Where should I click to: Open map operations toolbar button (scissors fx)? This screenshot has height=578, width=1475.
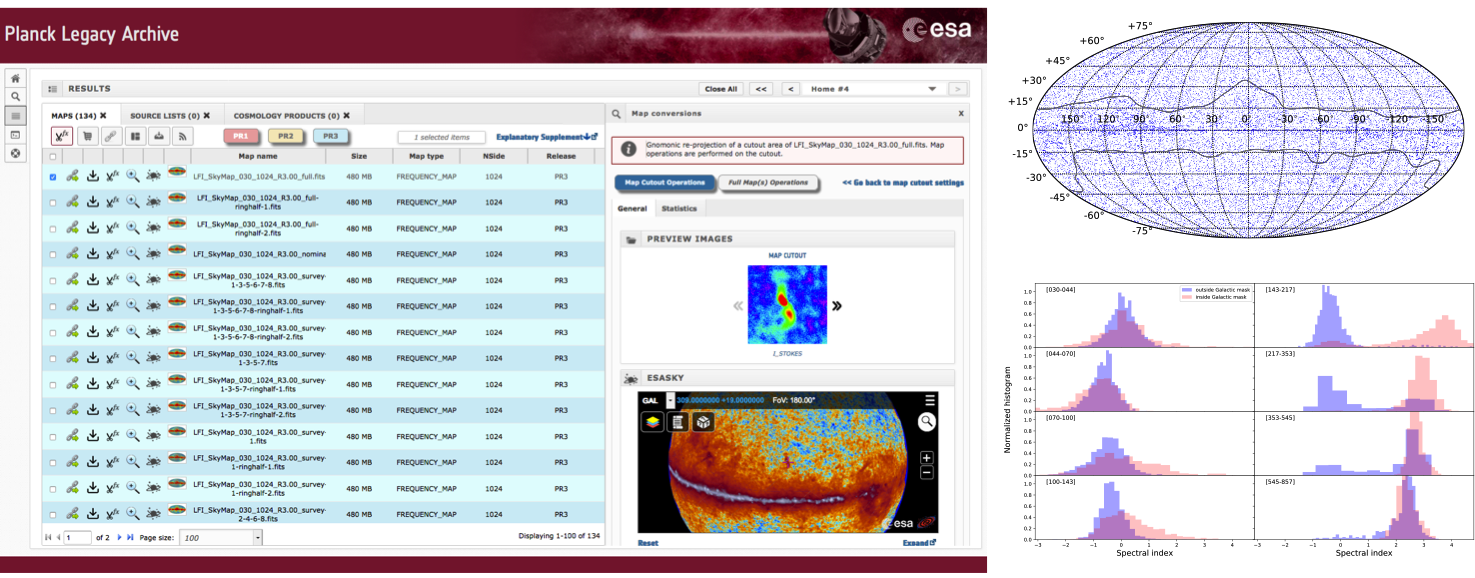pos(61,136)
